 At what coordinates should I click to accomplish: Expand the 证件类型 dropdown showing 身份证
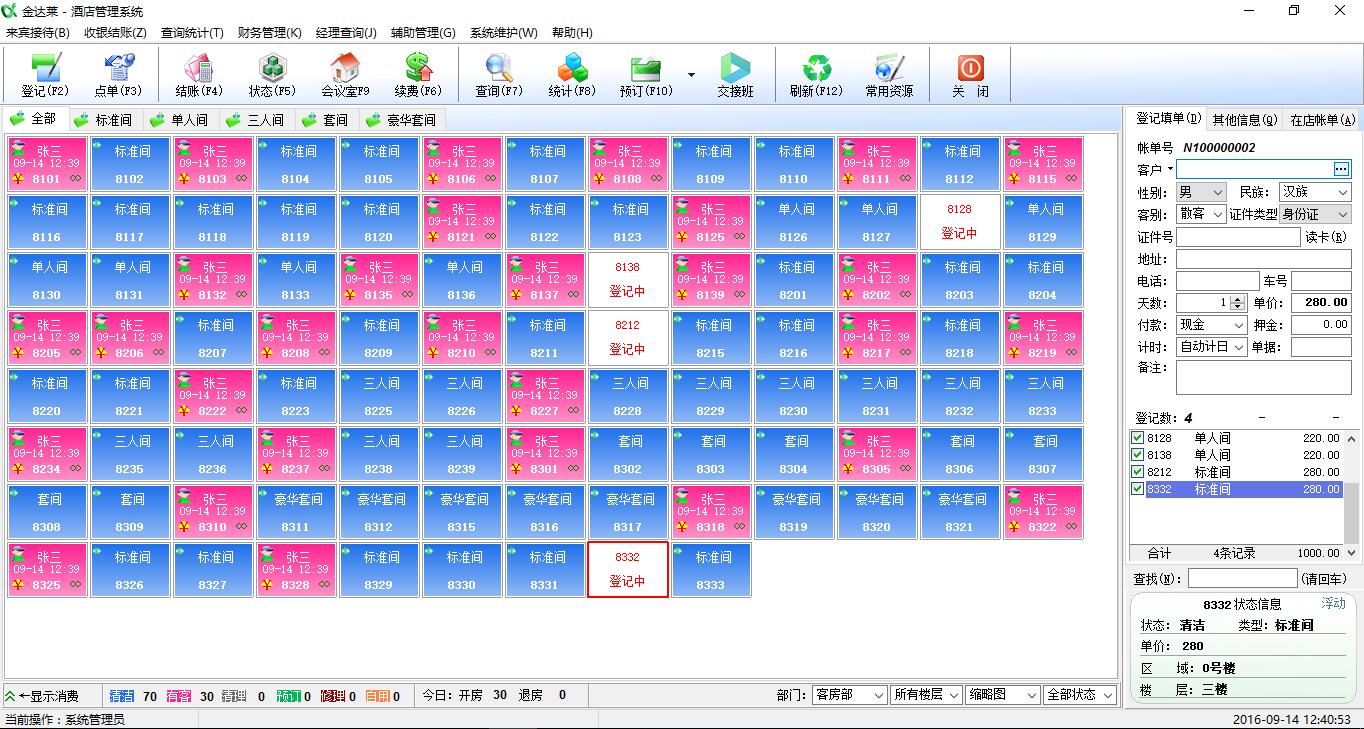tap(1315, 214)
